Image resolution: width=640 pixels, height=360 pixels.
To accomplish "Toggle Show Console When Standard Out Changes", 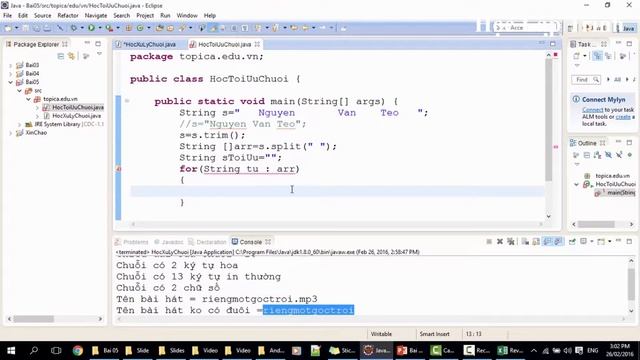I will [547, 242].
